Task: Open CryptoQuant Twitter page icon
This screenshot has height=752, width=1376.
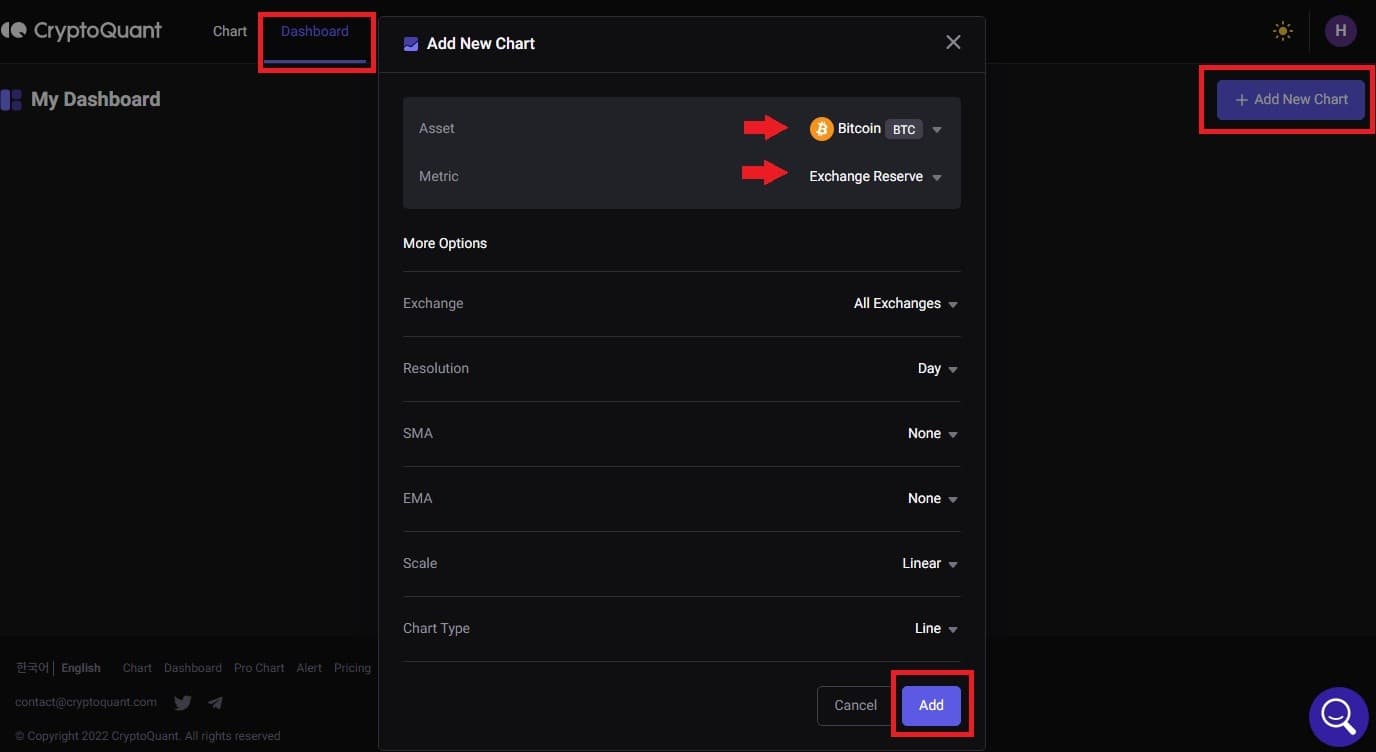Action: (183, 703)
